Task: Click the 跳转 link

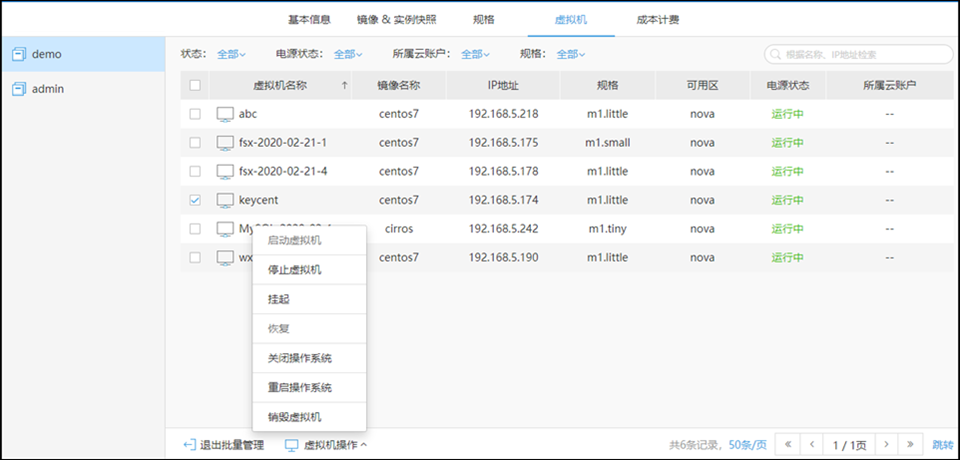Action: coord(943,444)
